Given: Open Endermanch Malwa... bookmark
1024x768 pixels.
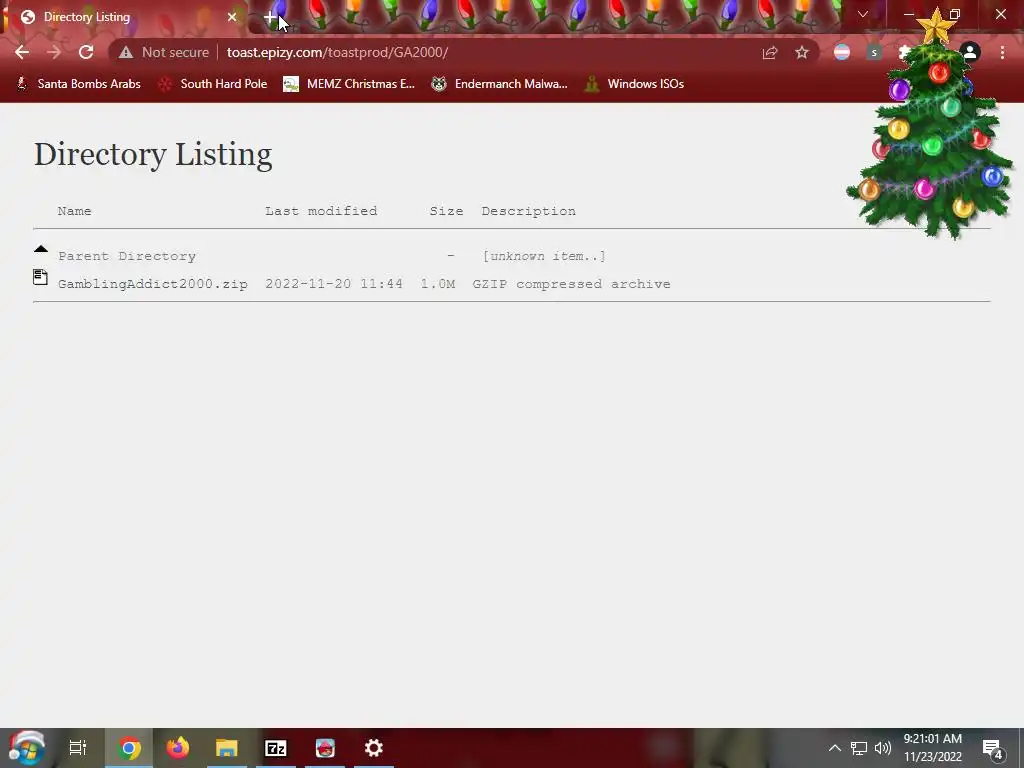Looking at the screenshot, I should pyautogui.click(x=500, y=84).
